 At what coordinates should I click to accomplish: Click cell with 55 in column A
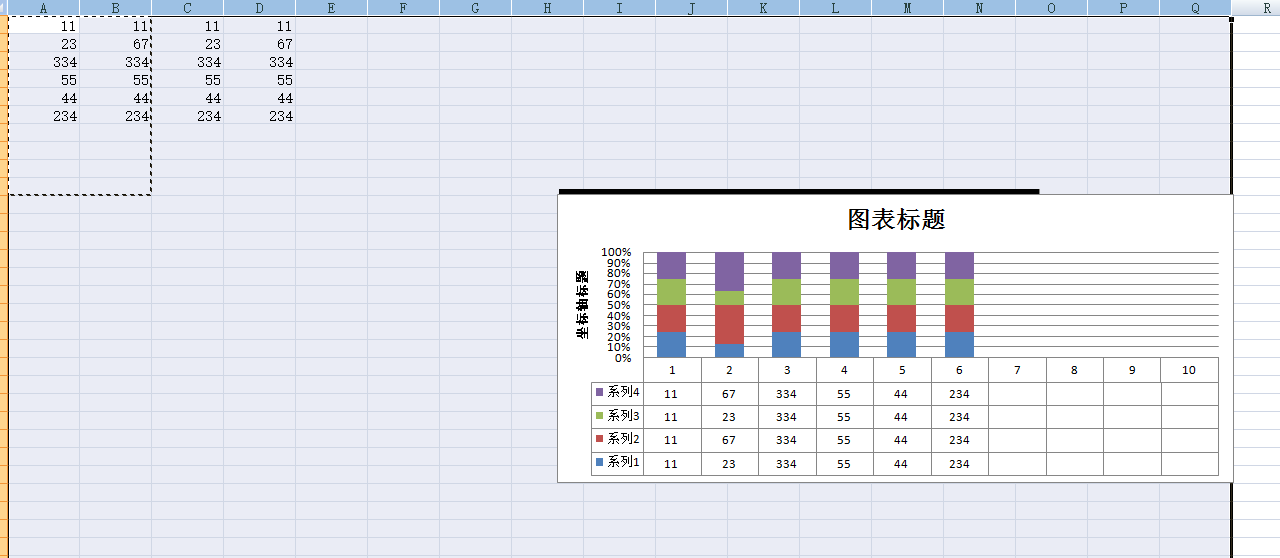44,80
